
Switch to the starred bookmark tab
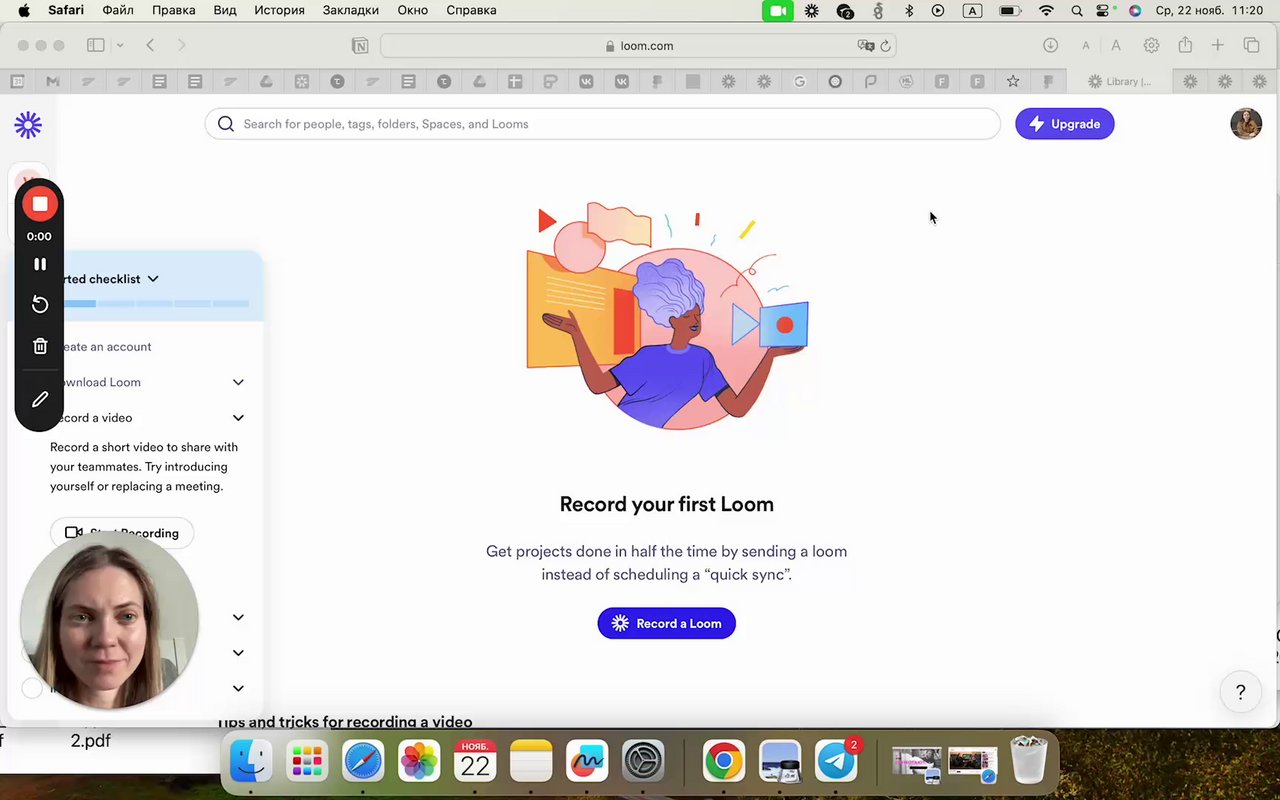1013,82
